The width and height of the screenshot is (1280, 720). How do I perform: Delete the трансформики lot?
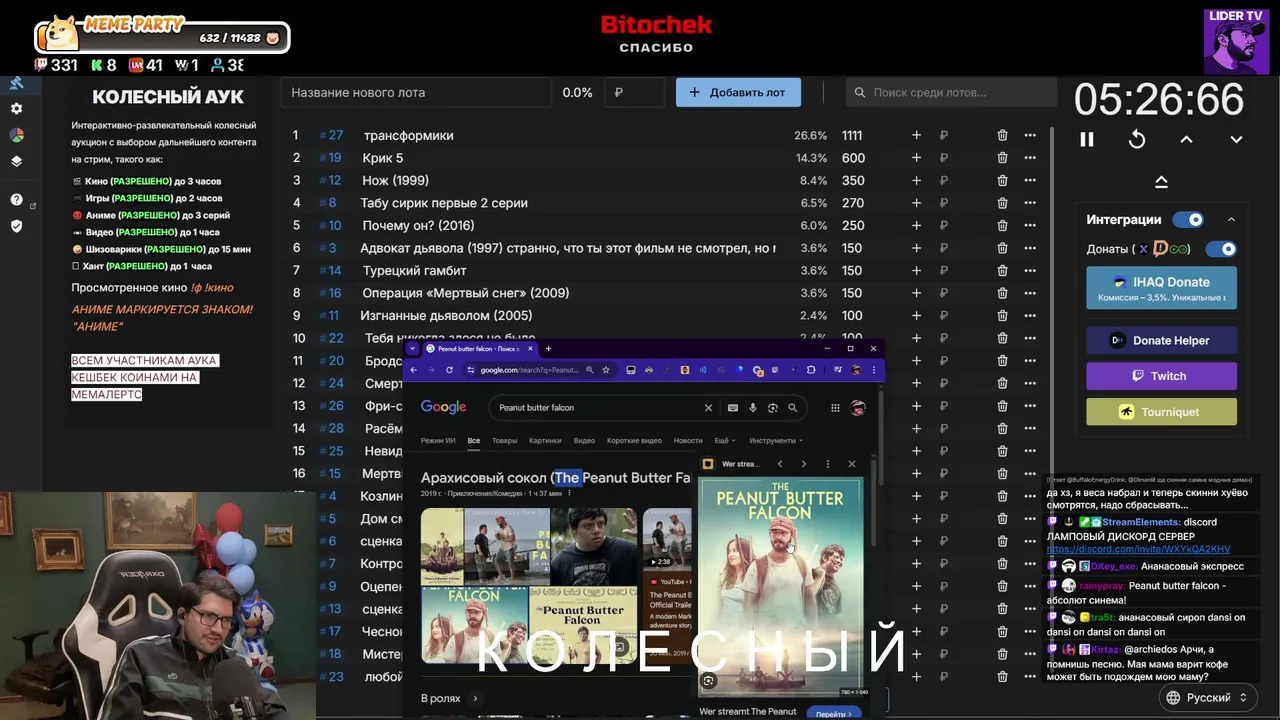click(x=1002, y=135)
